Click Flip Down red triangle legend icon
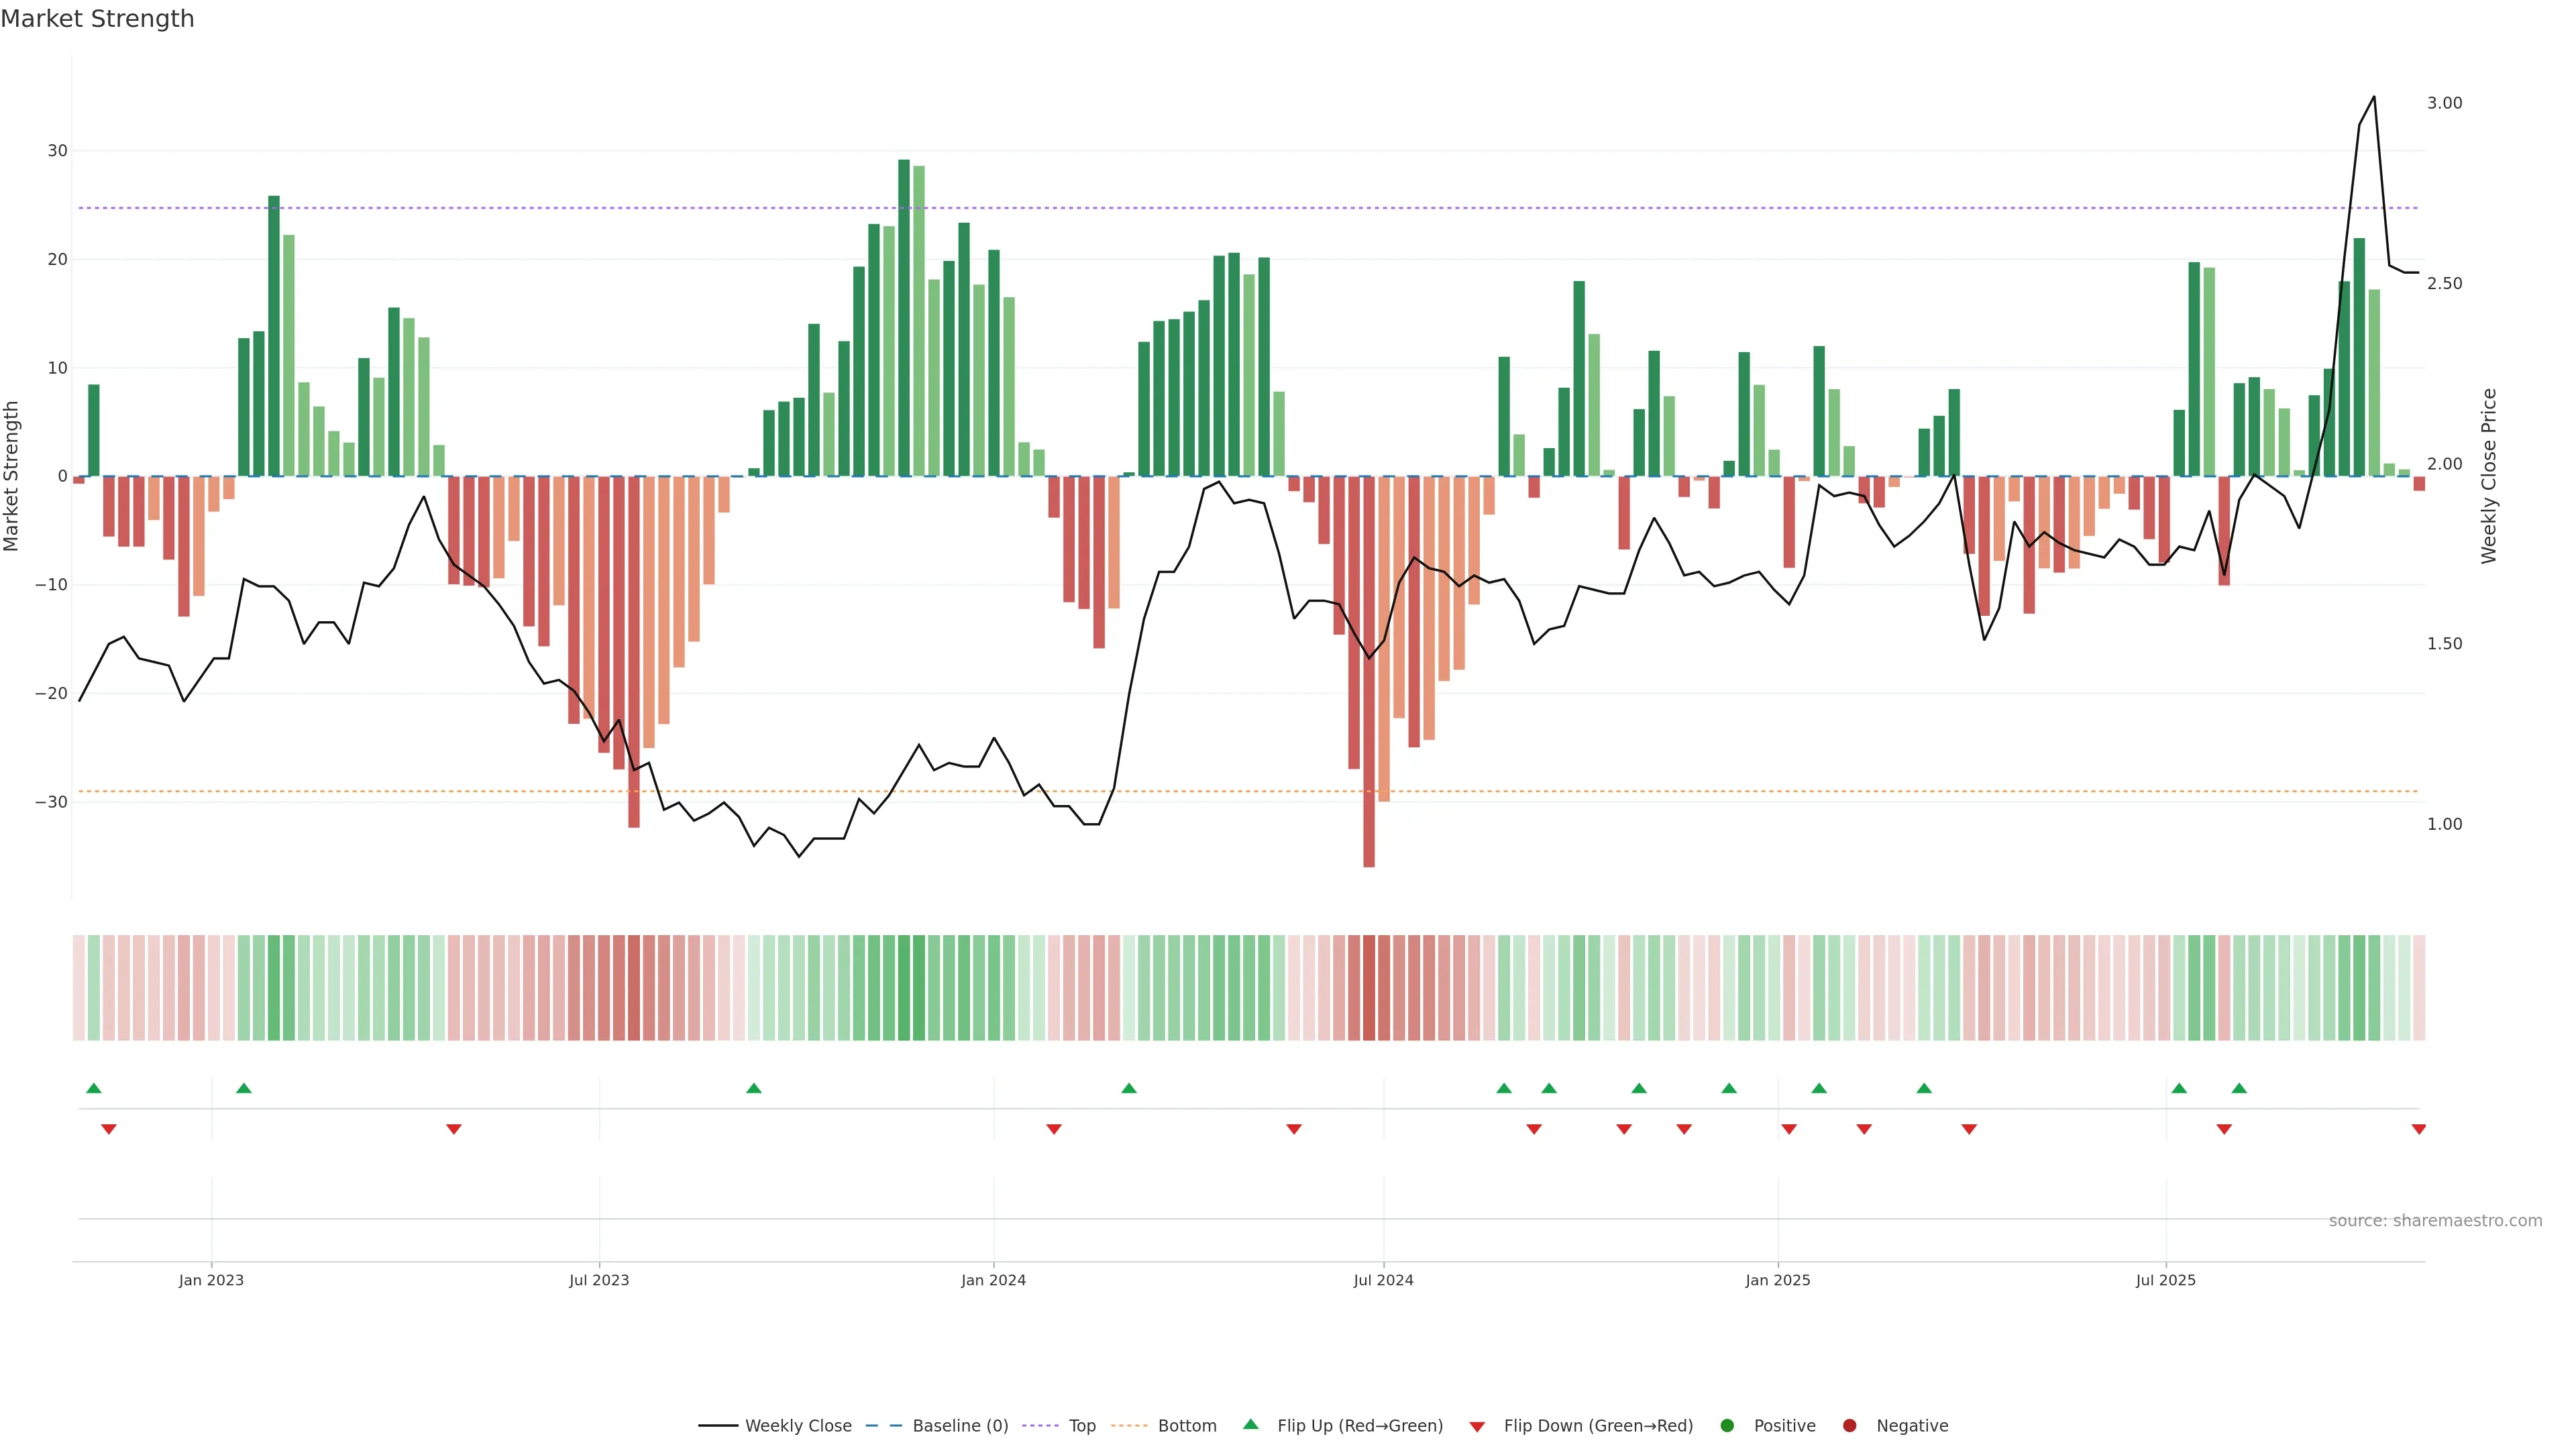 click(1477, 1427)
